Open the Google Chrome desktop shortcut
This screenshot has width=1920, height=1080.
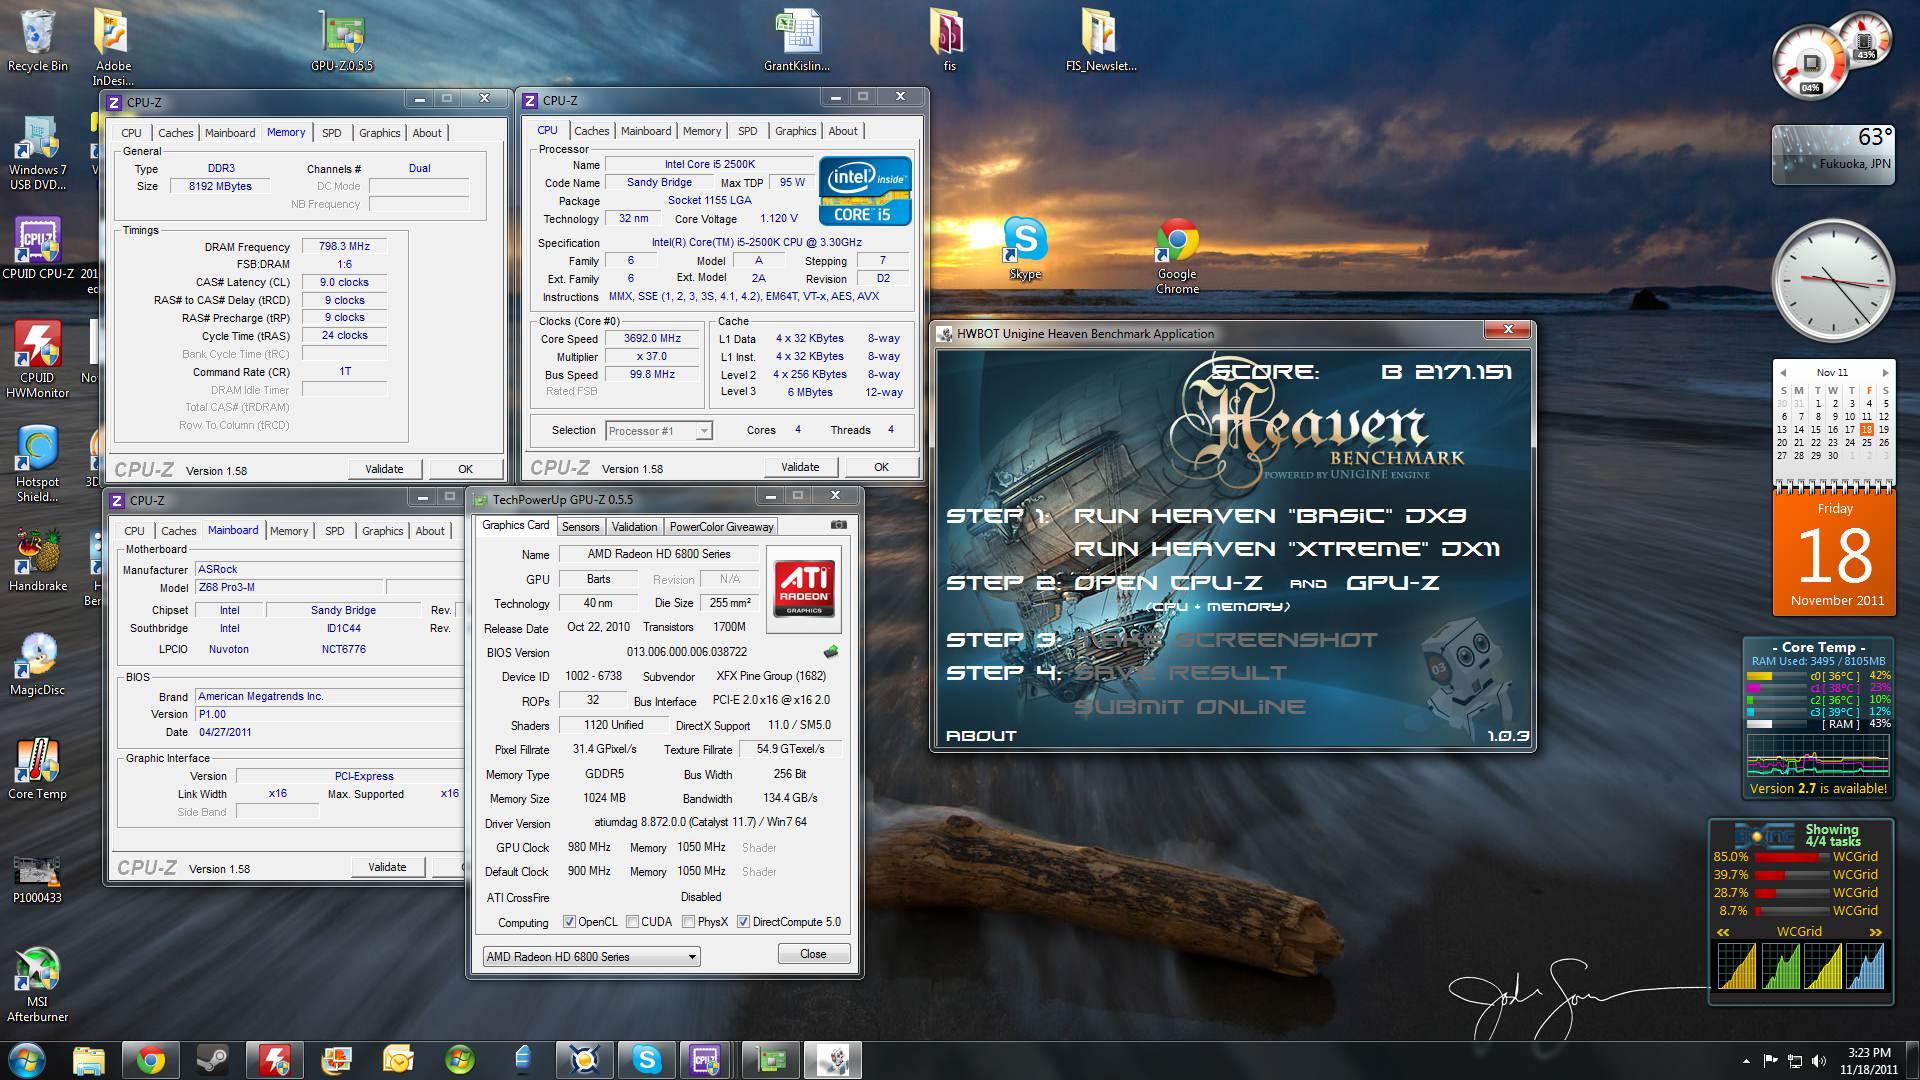pos(1177,256)
